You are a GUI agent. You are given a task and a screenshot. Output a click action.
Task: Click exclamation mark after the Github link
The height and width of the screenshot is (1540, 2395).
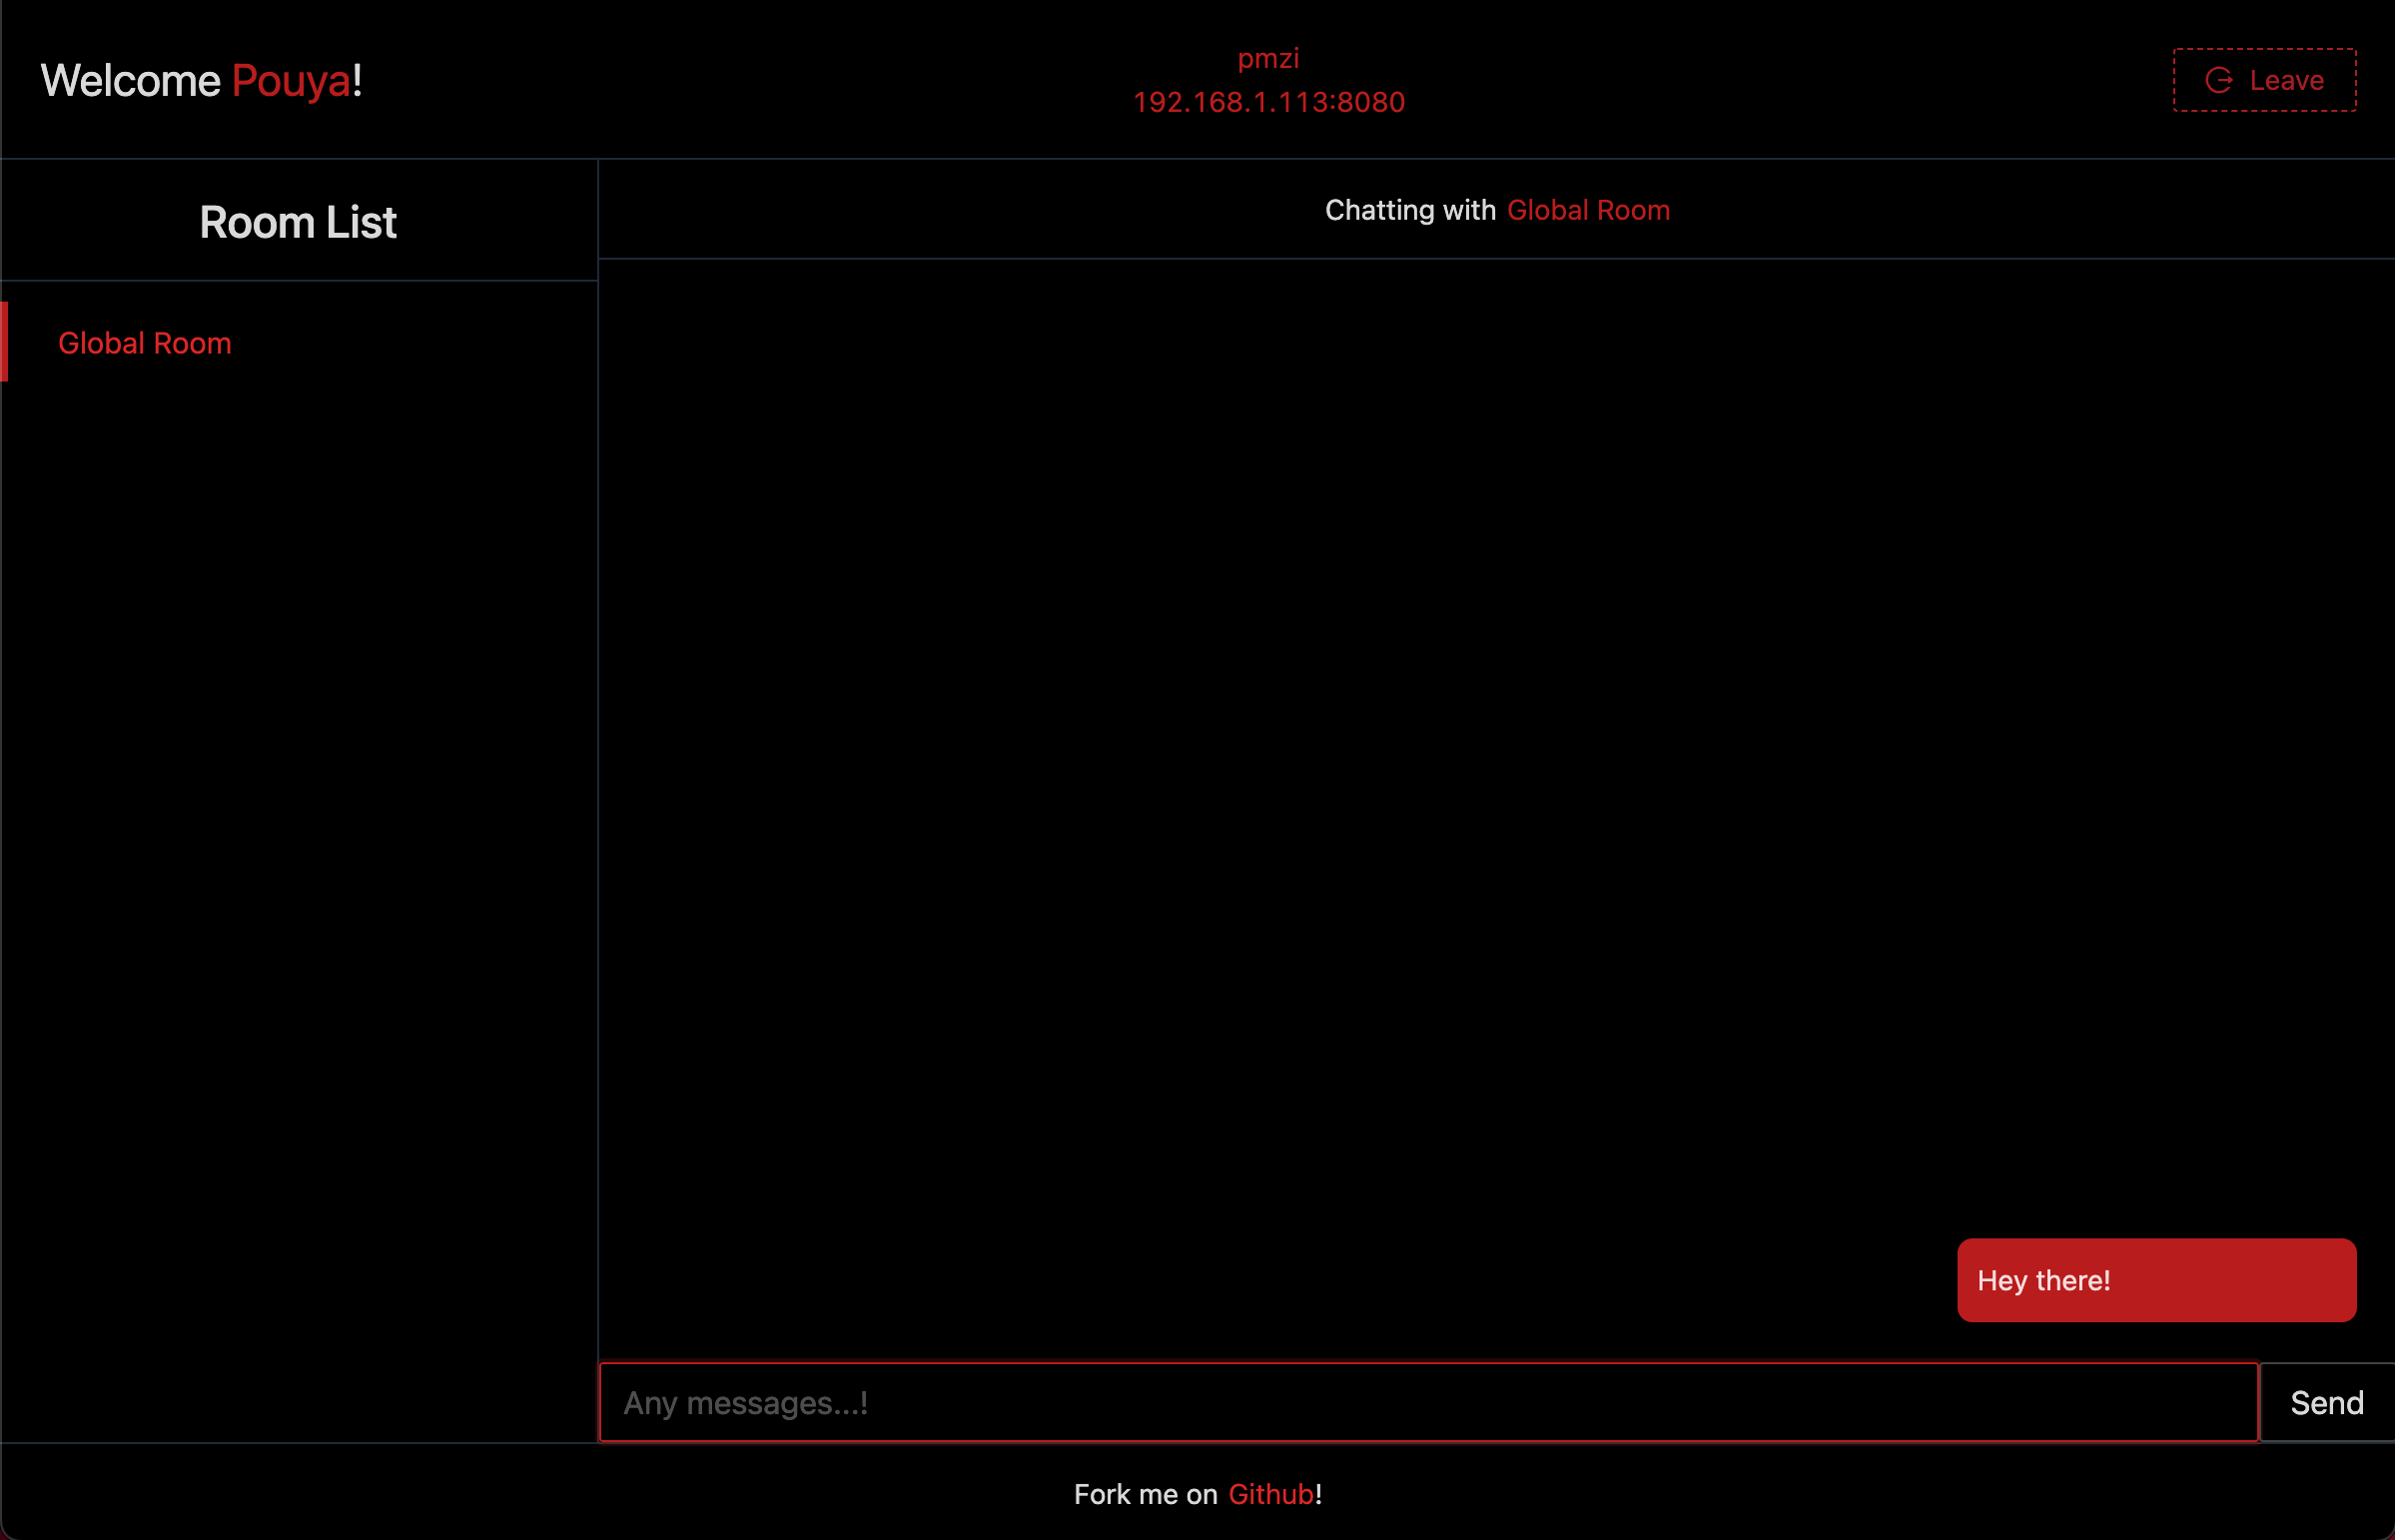click(1318, 1494)
